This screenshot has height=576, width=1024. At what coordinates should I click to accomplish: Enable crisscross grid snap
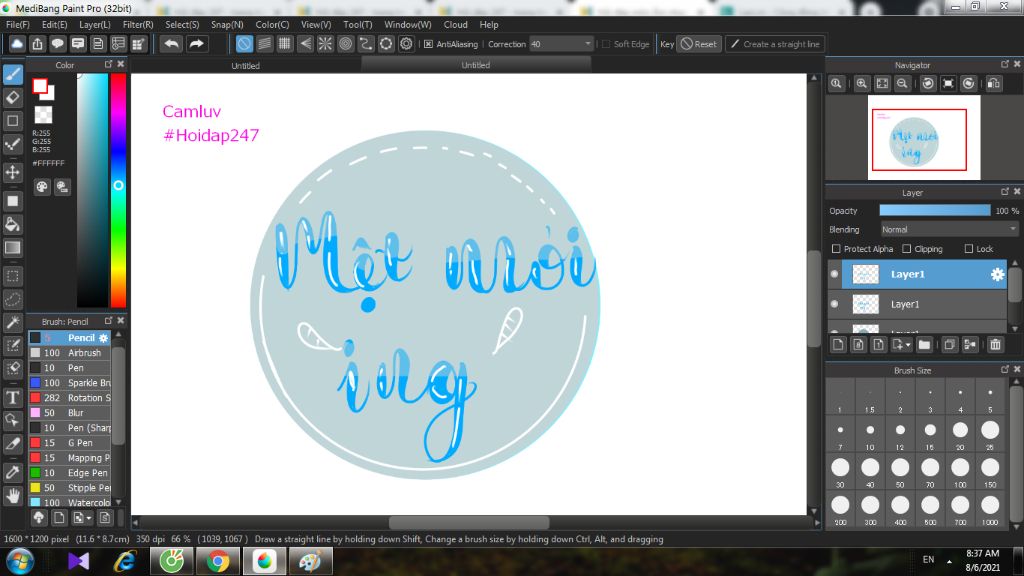285,44
